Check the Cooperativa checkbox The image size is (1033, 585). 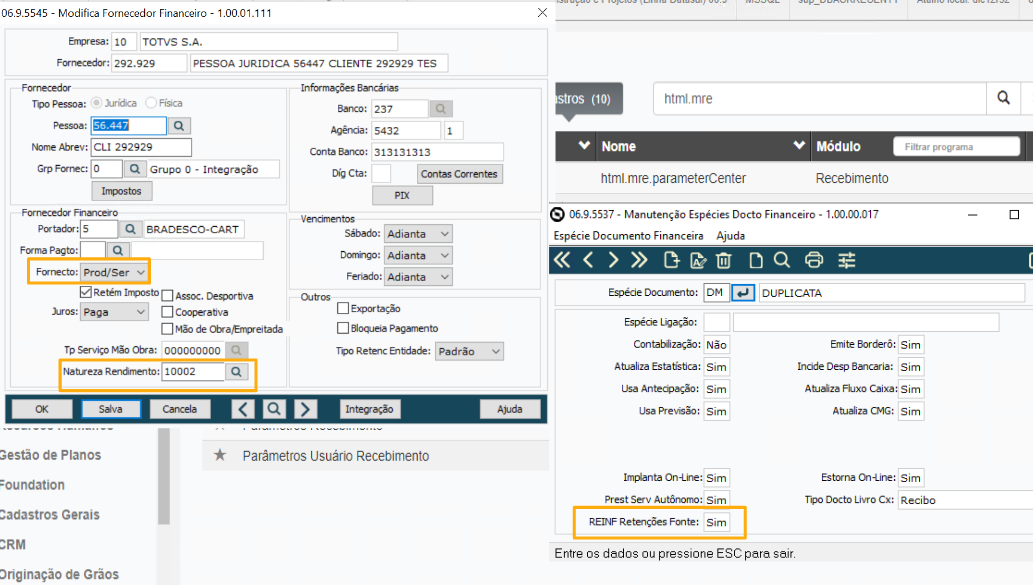pos(167,312)
